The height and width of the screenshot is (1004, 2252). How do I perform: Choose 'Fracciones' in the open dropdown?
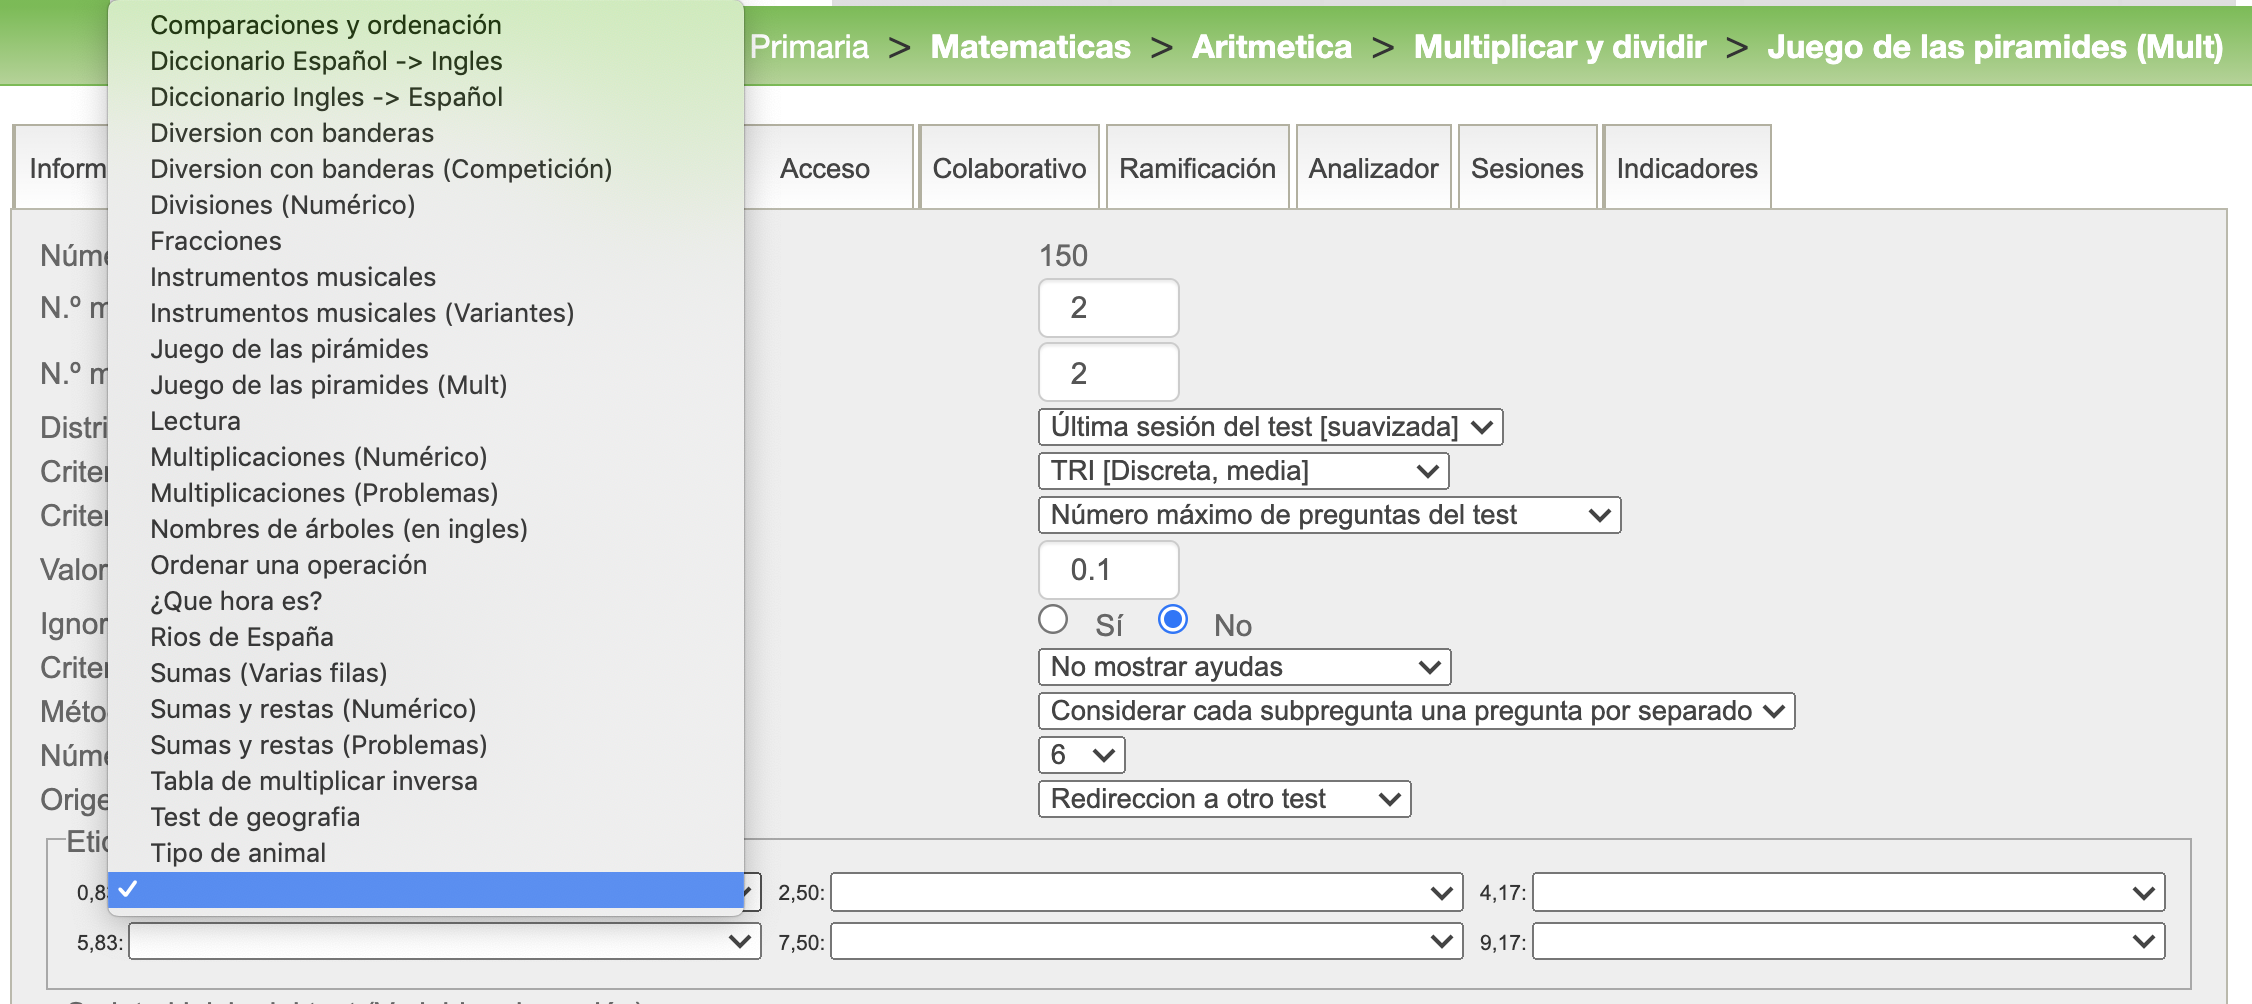click(x=216, y=241)
